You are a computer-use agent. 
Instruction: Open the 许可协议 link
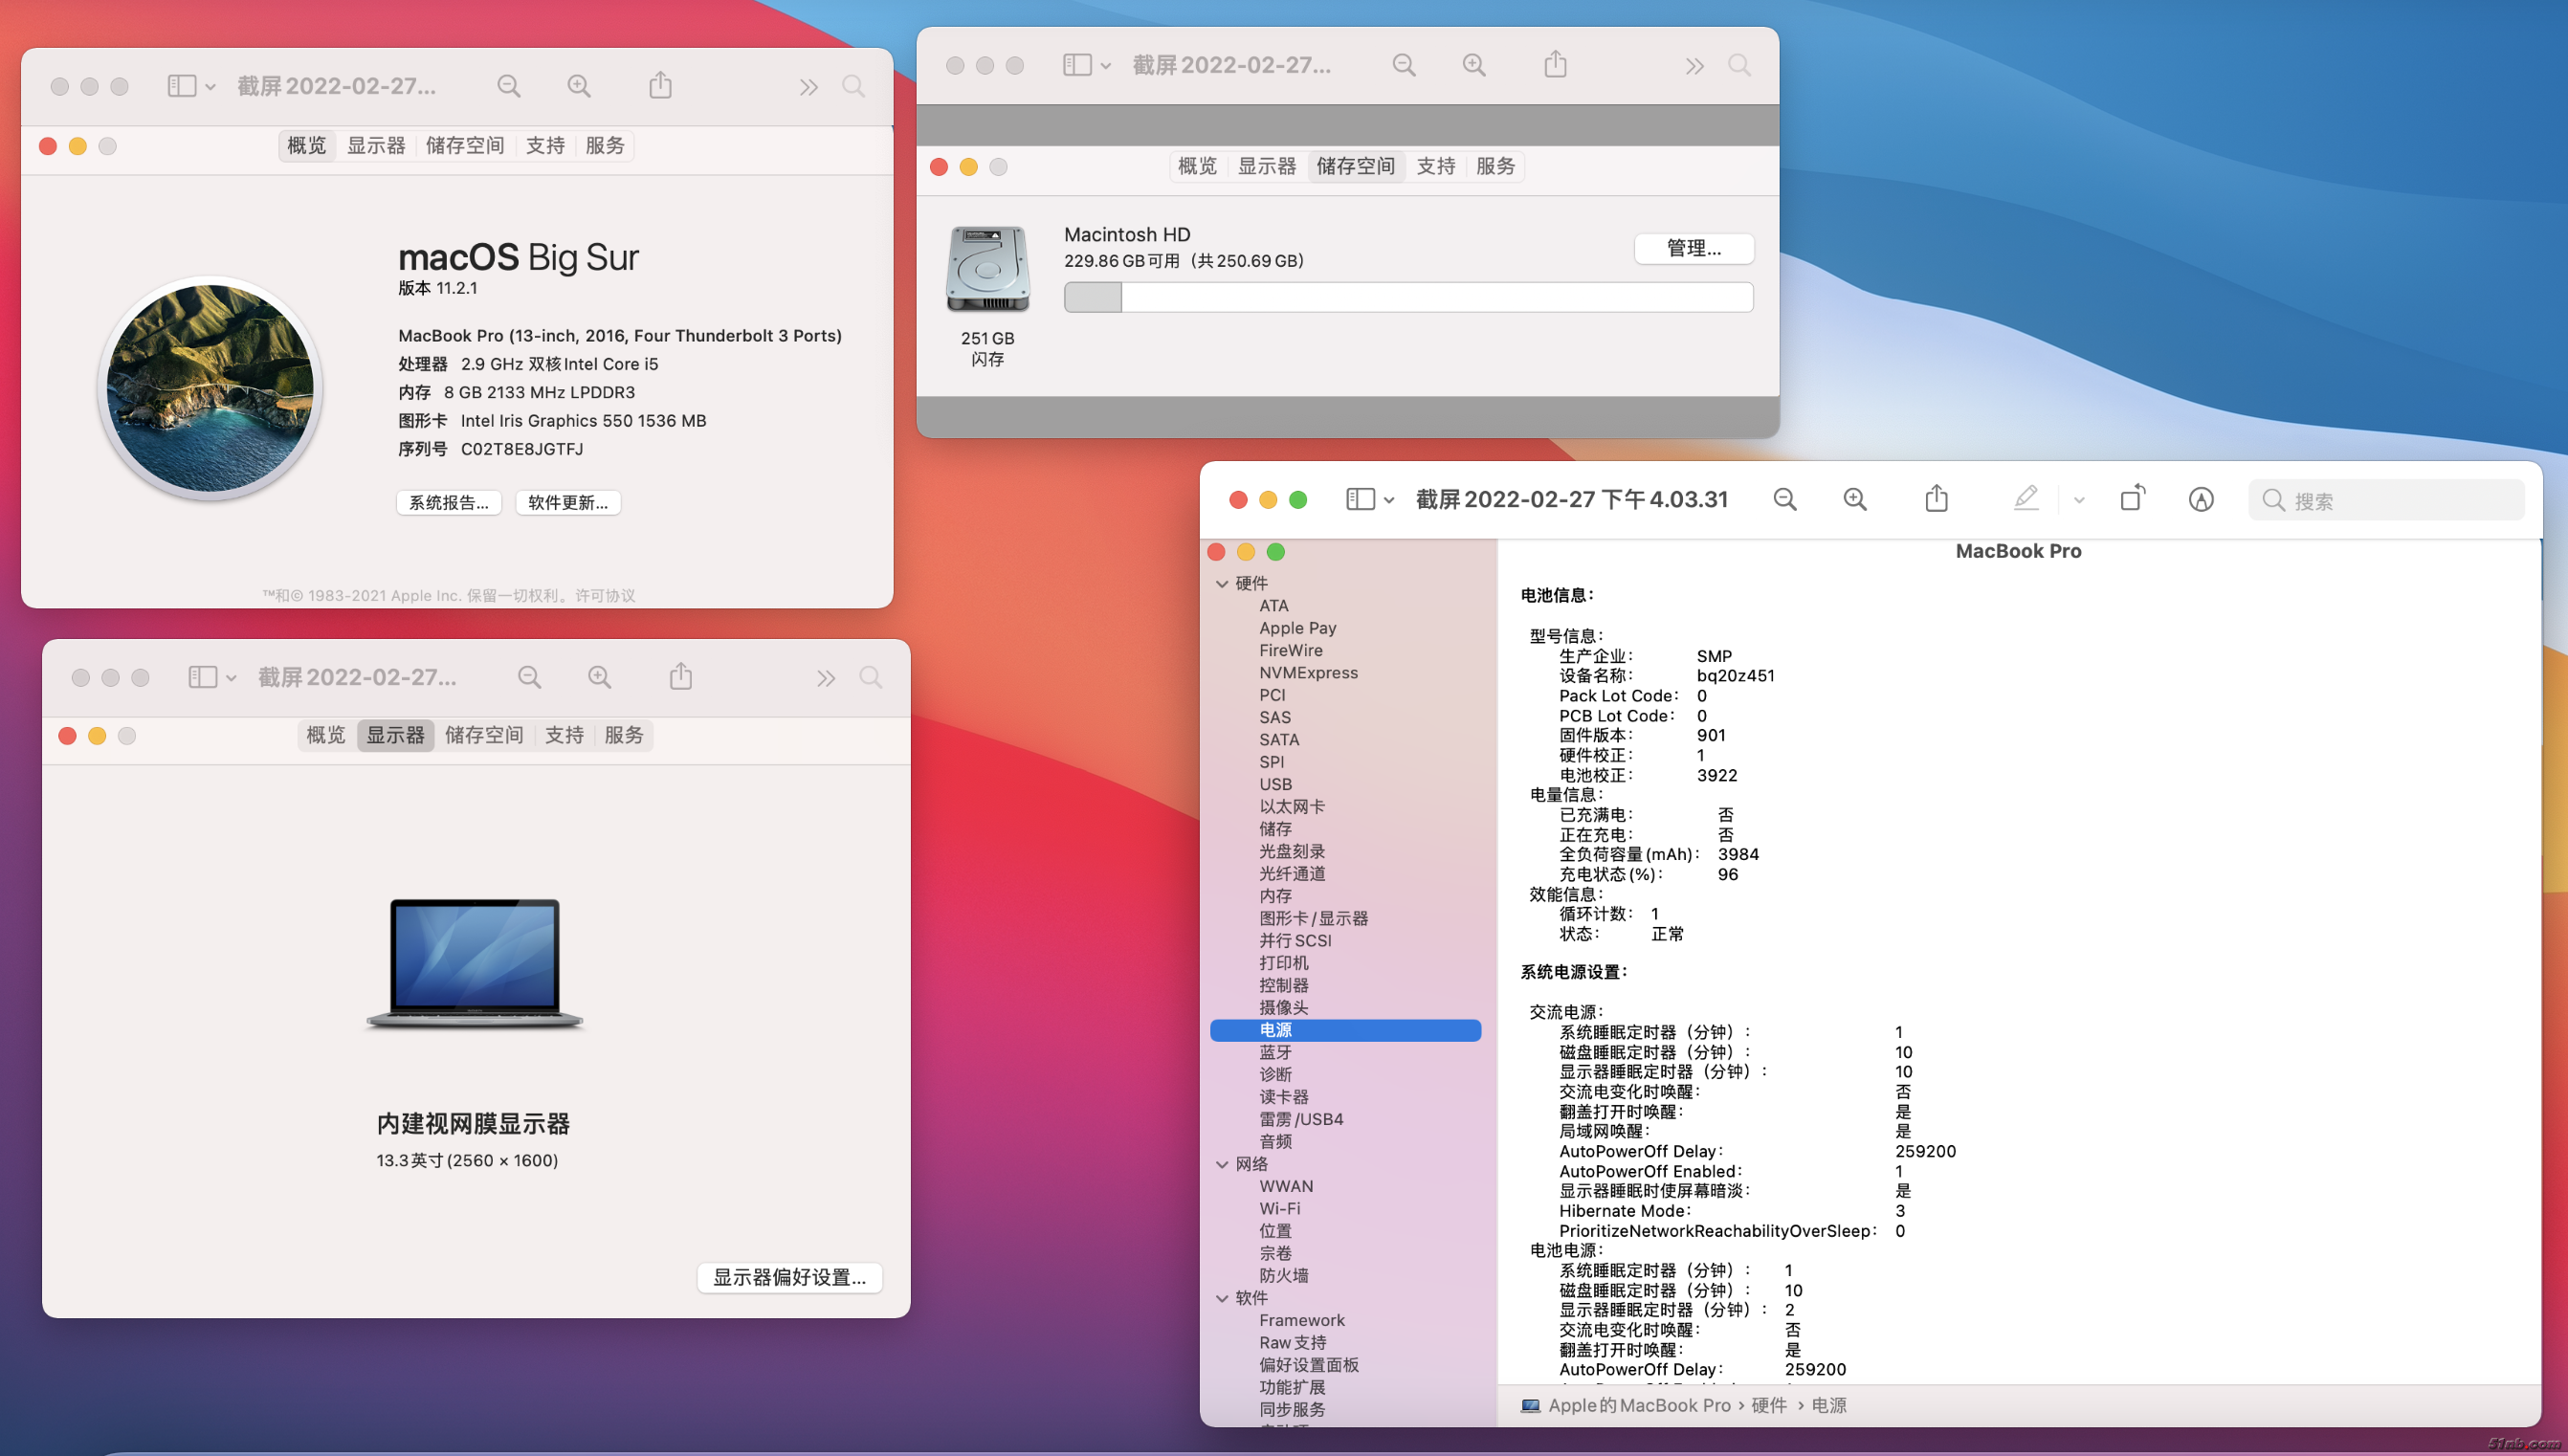pos(605,595)
